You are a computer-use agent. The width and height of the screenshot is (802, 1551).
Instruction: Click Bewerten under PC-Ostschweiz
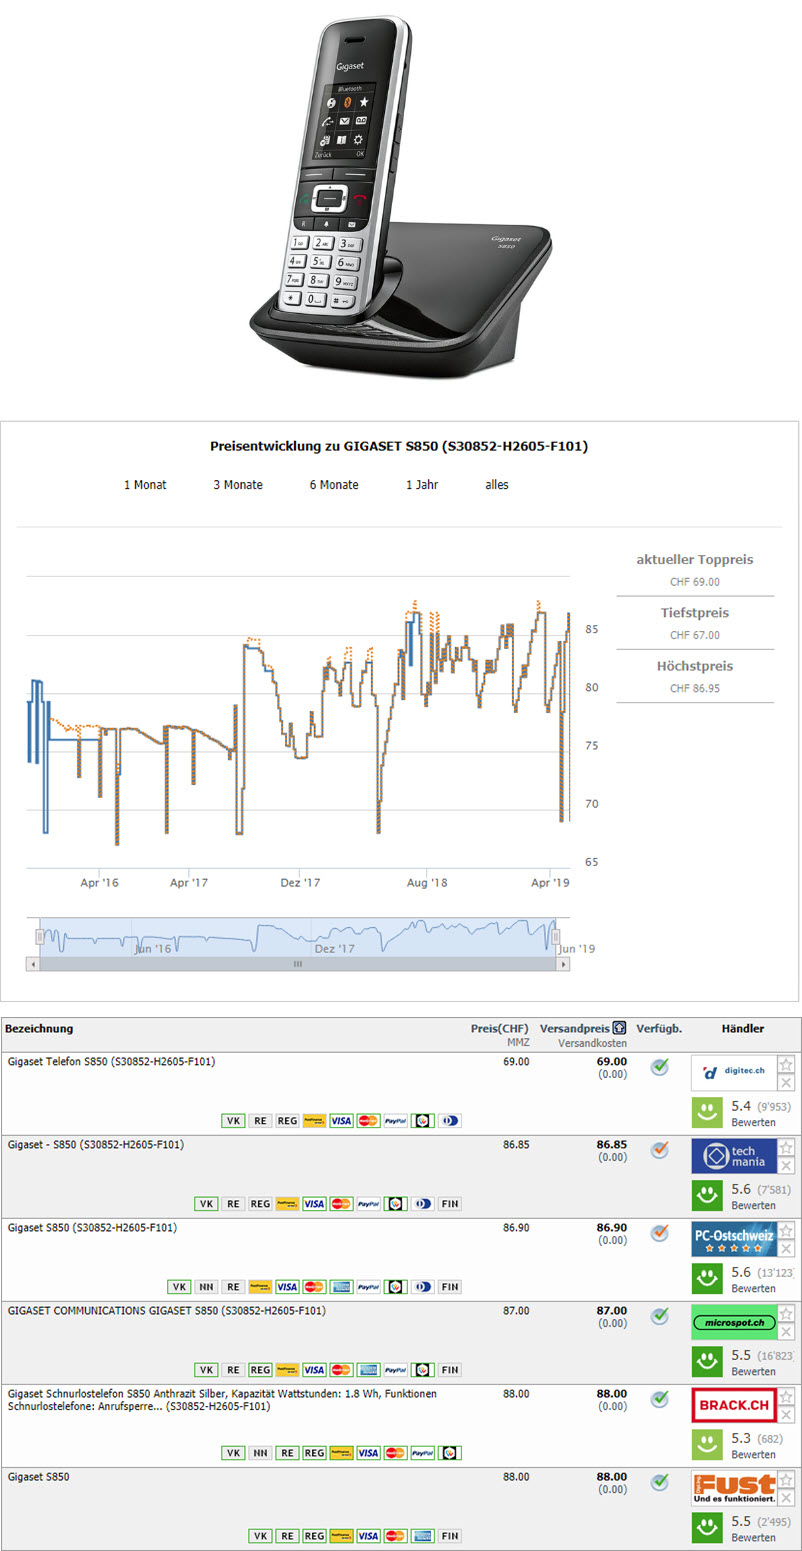[x=753, y=1288]
